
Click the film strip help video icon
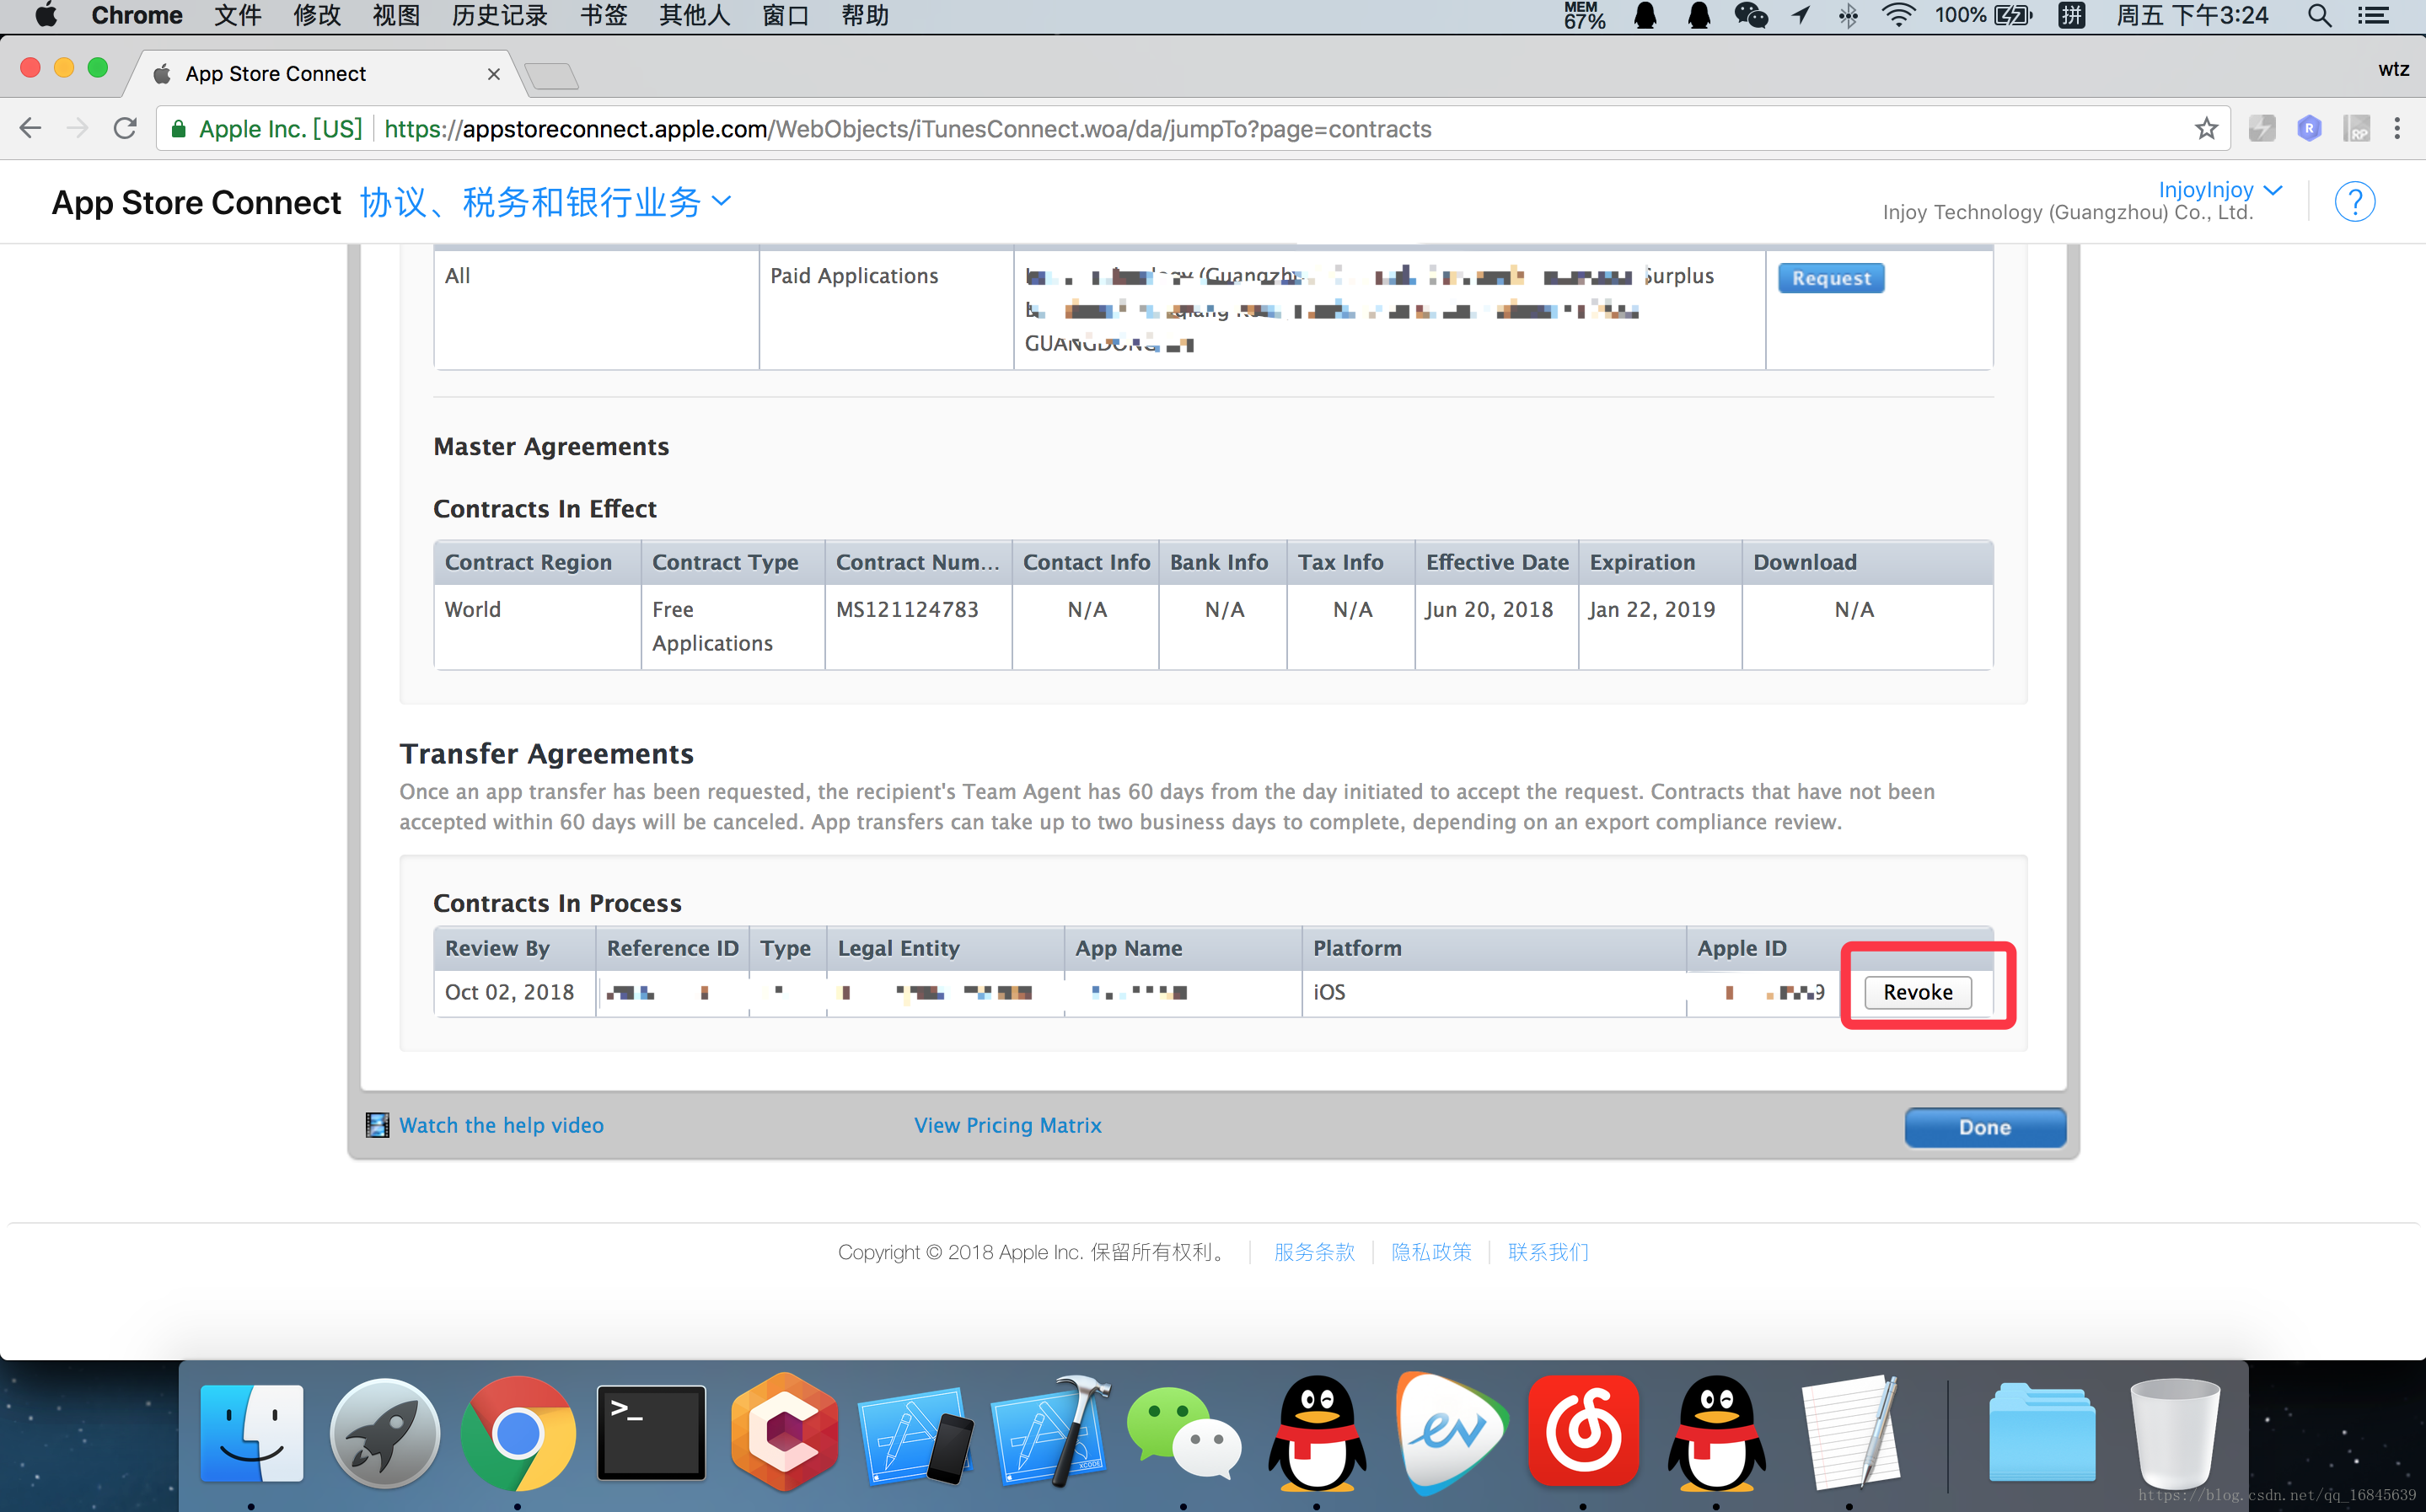(377, 1125)
